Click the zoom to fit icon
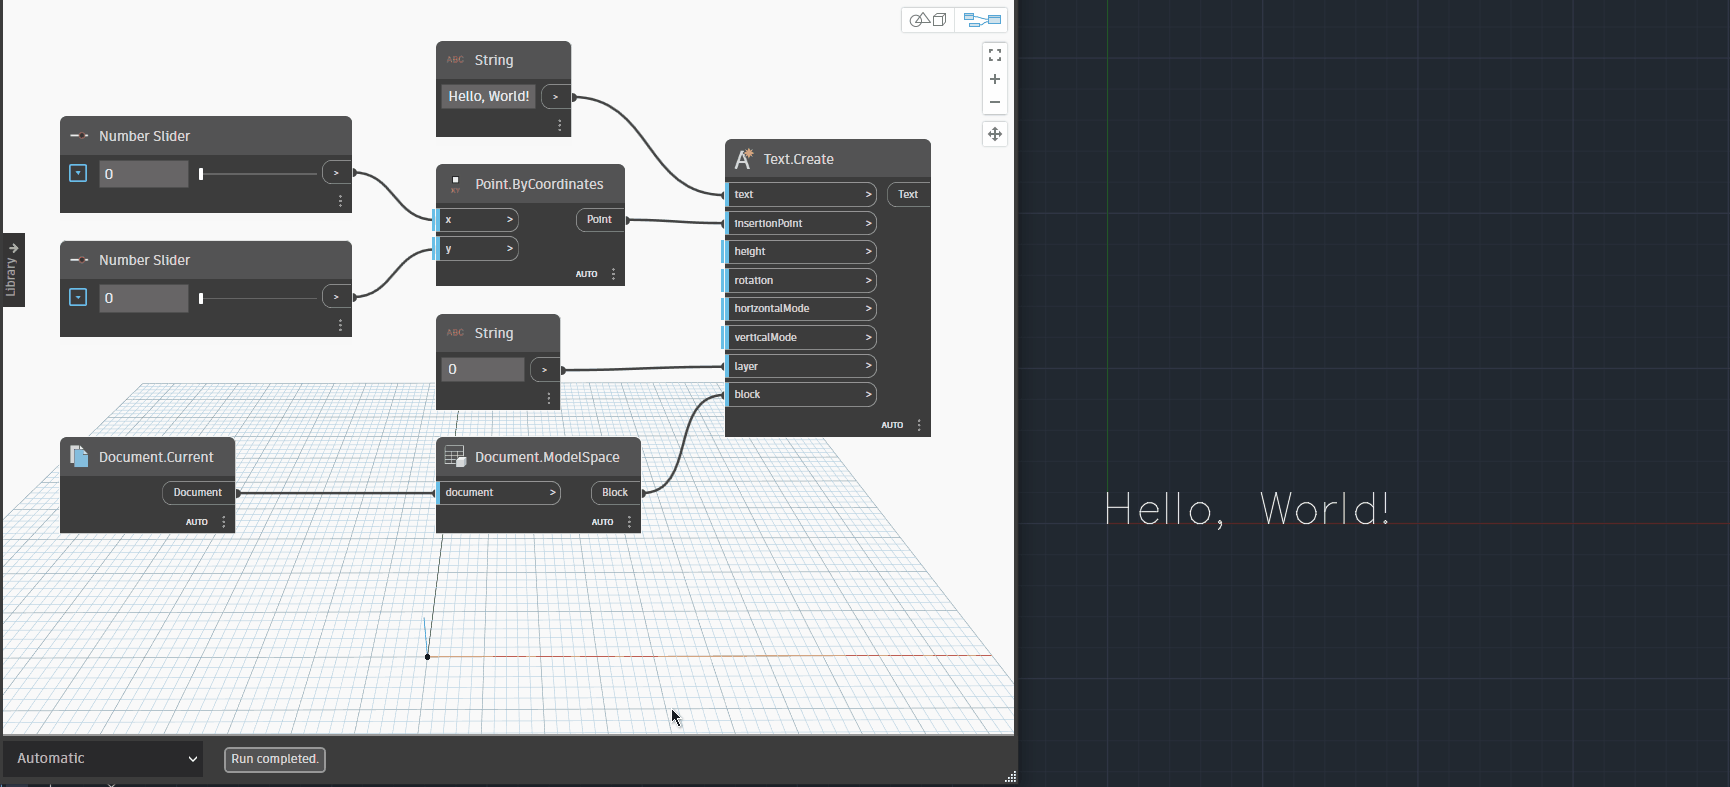 pyautogui.click(x=994, y=55)
